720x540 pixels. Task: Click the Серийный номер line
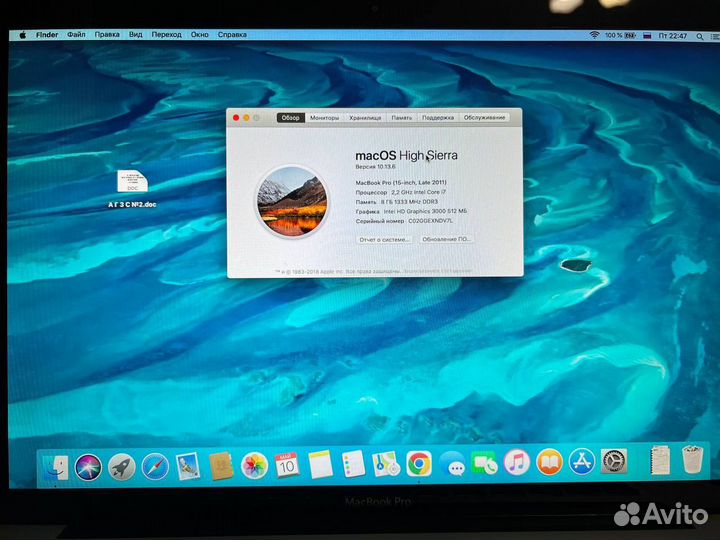click(x=404, y=221)
